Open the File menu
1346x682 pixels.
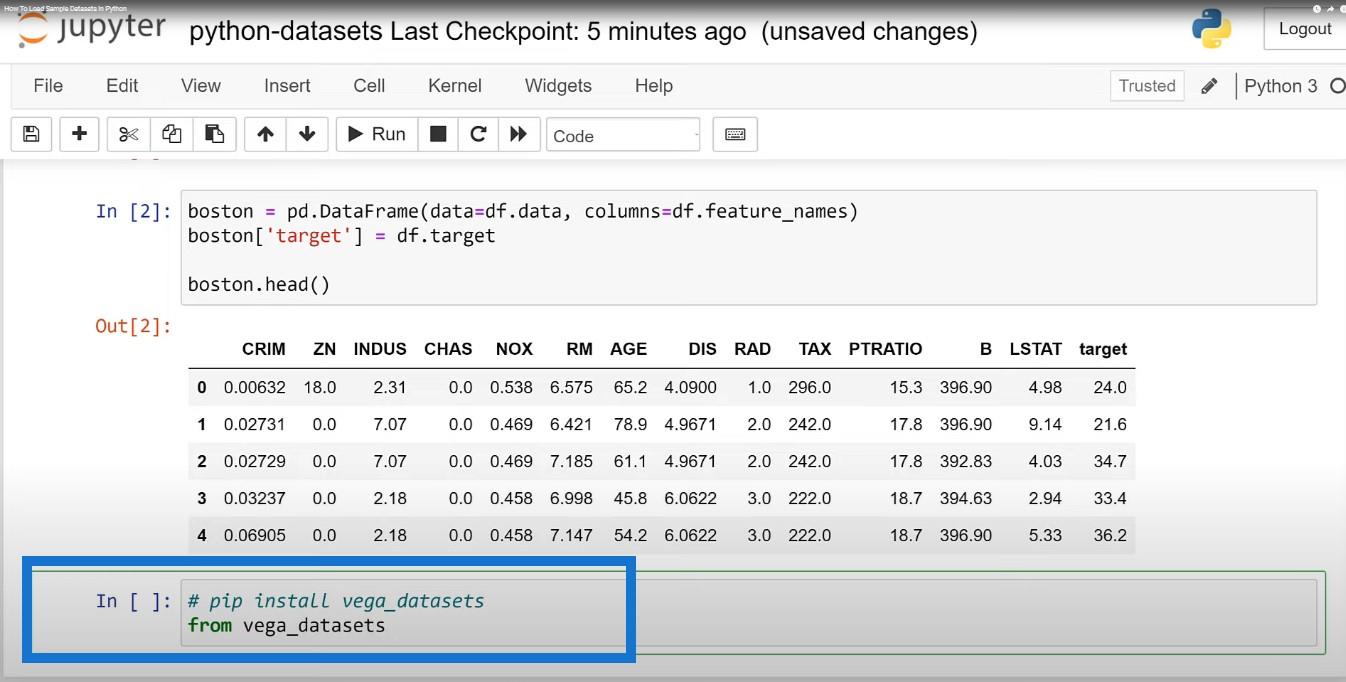coord(48,86)
